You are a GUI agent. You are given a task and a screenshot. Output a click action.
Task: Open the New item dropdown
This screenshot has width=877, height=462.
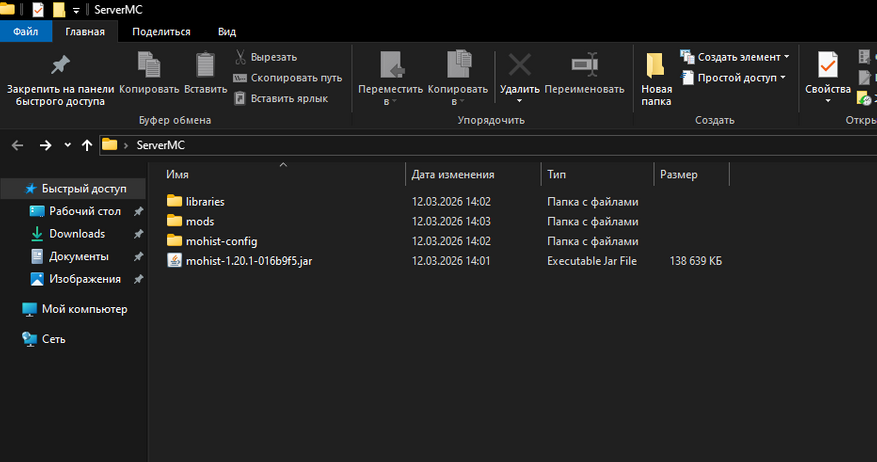[786, 57]
